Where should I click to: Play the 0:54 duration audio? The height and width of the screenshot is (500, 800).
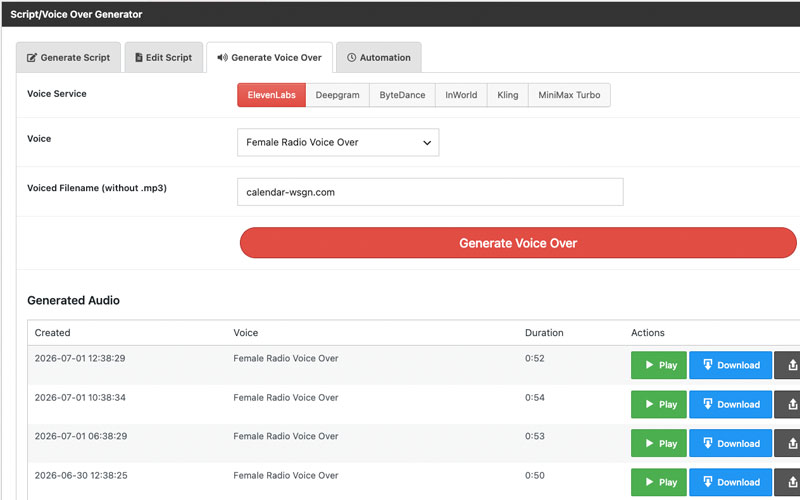659,404
